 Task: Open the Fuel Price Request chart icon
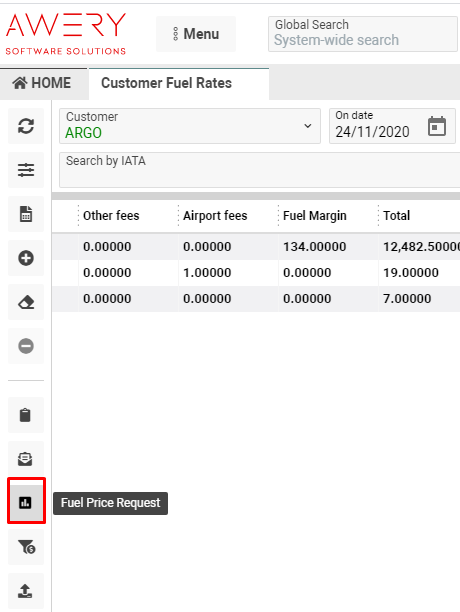26,502
